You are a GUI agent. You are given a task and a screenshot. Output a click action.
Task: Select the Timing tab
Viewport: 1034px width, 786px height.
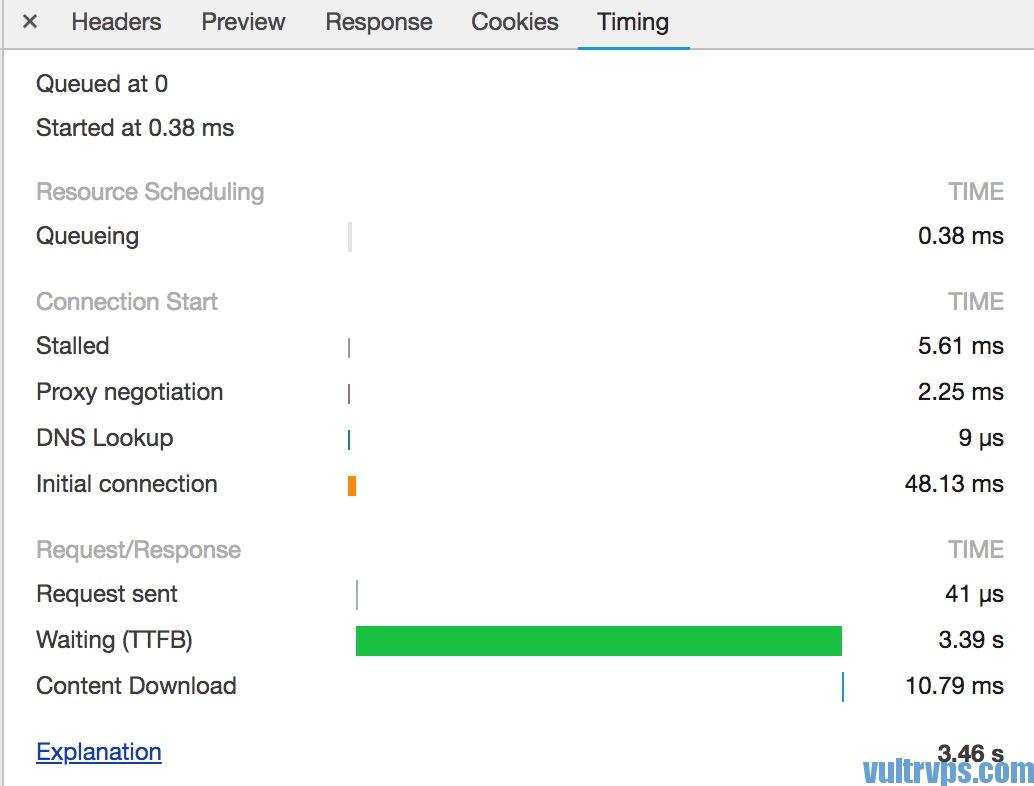click(633, 22)
